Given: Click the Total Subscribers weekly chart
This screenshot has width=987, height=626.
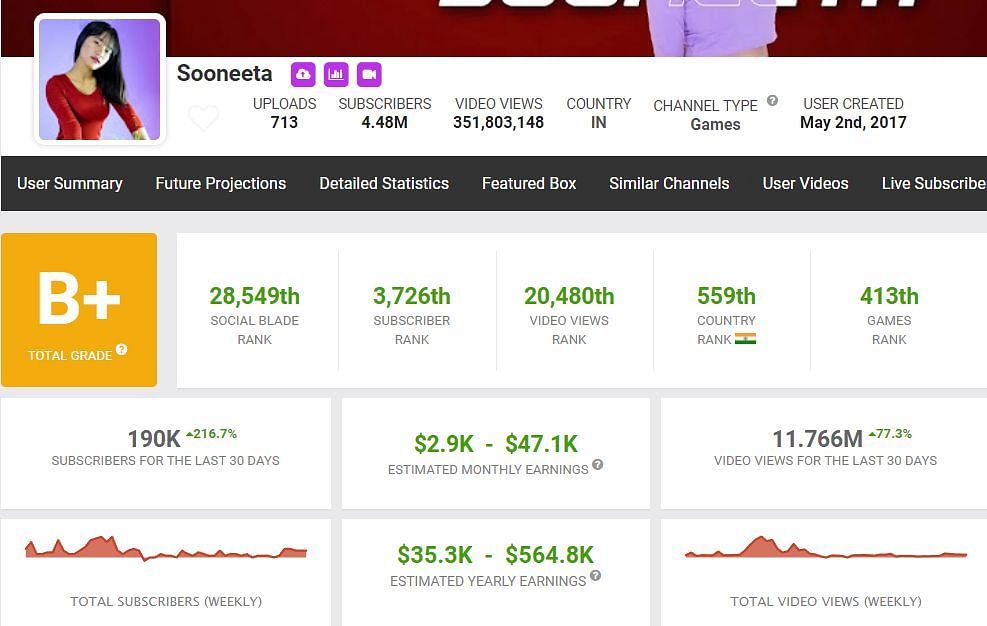Looking at the screenshot, I should point(166,549).
